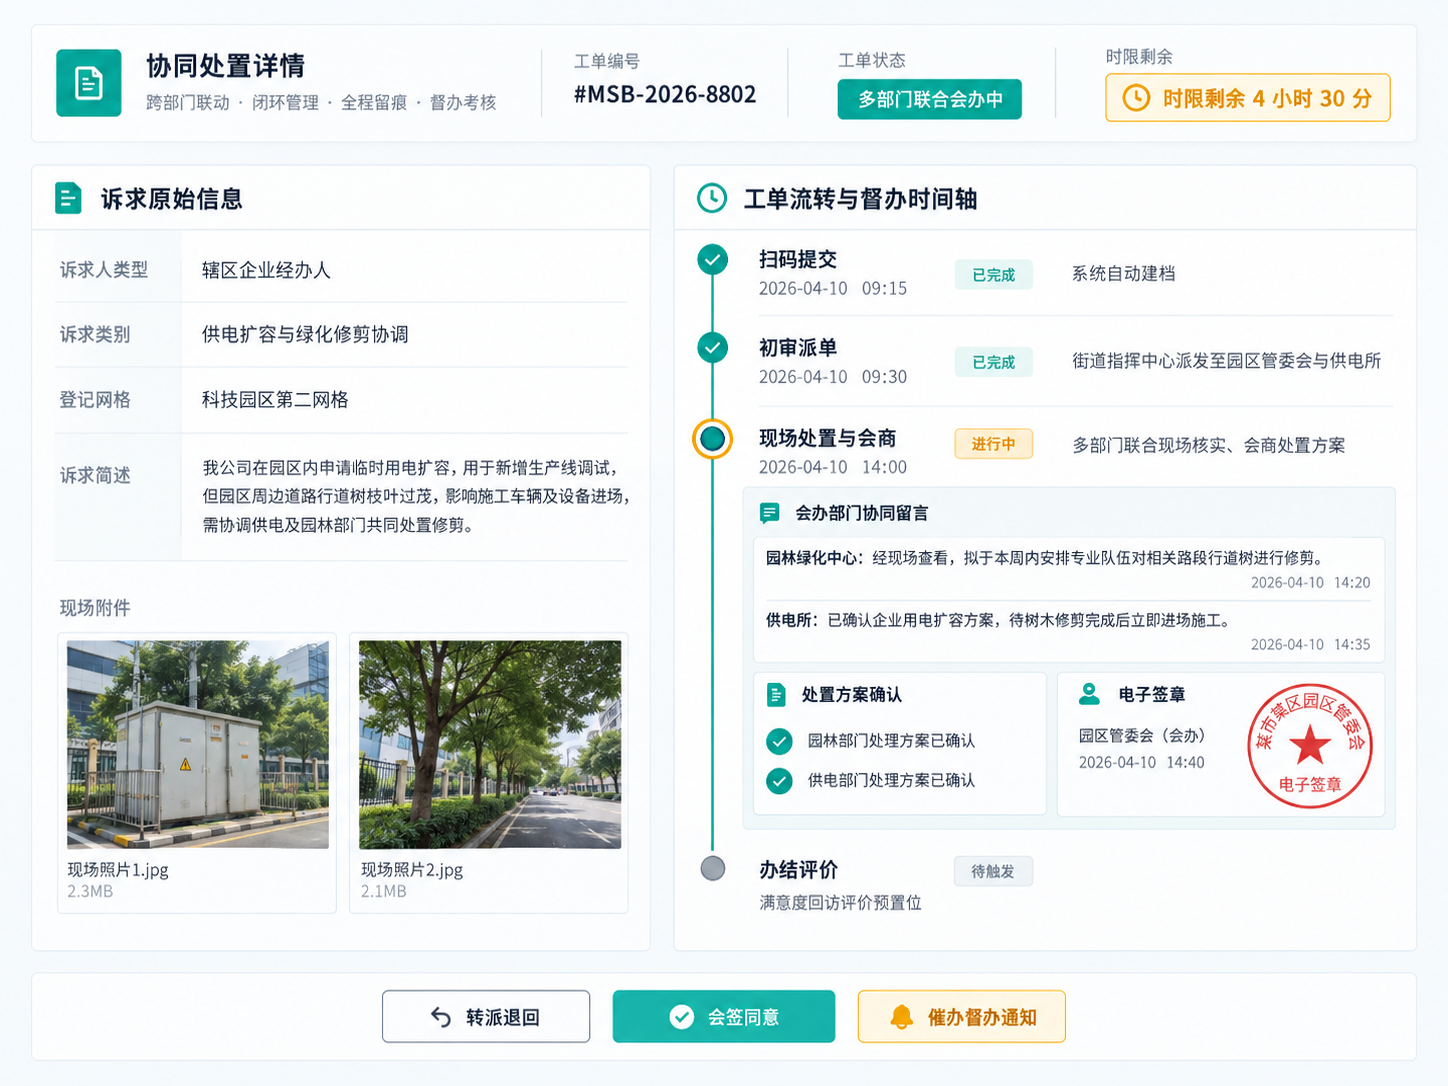Click the undo arrow icon in 转派退回
The height and width of the screenshot is (1086, 1448).
(441, 1017)
